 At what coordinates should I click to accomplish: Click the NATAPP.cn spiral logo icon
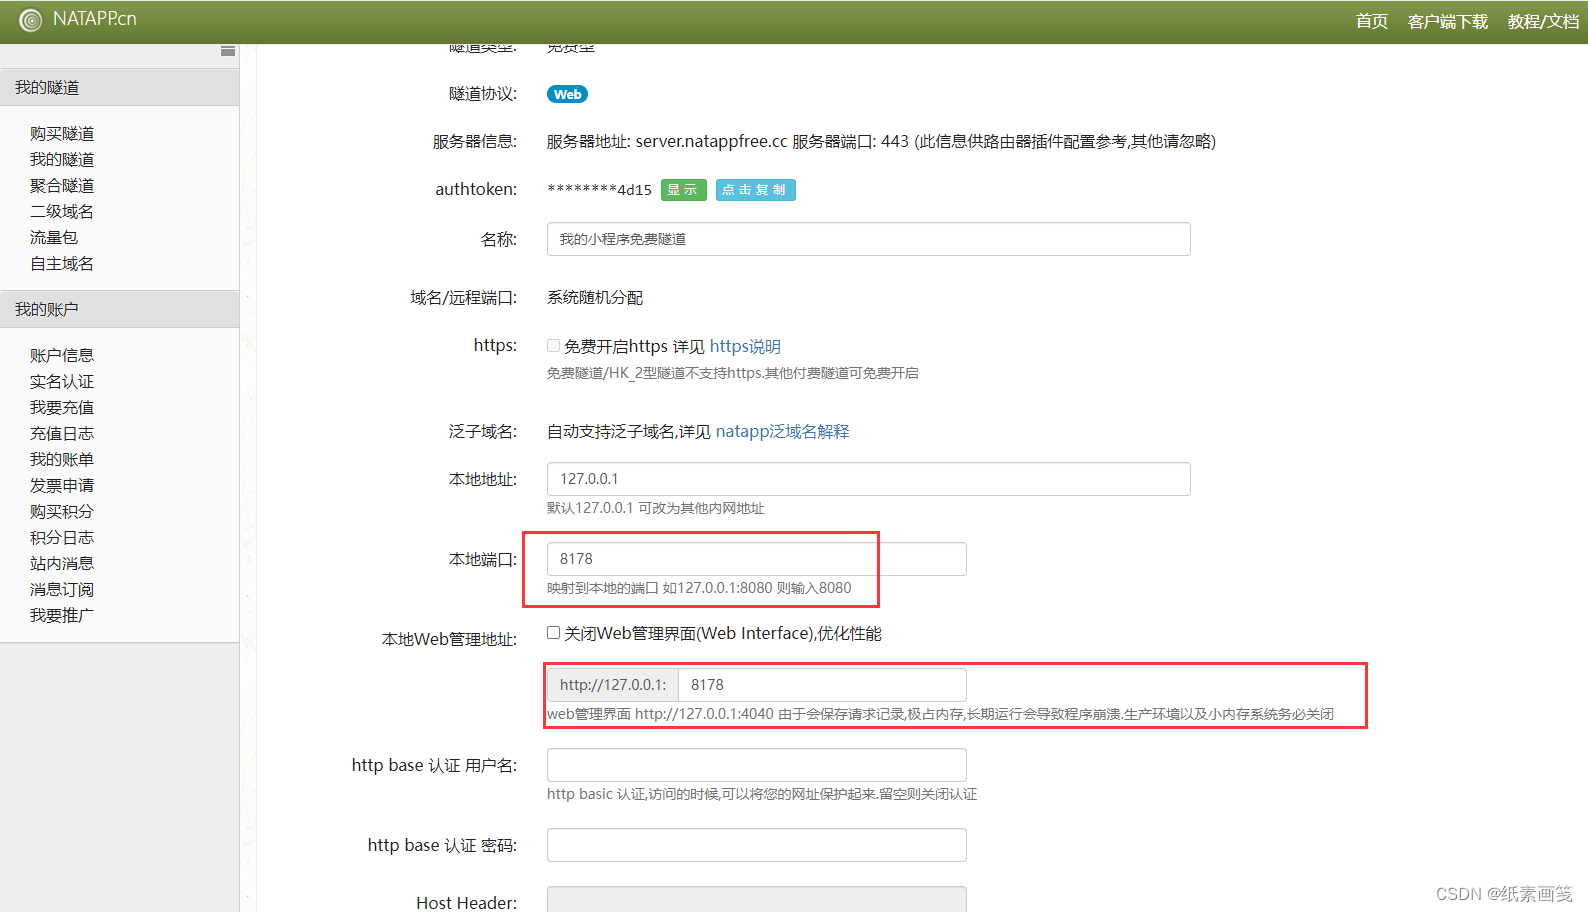pos(31,20)
